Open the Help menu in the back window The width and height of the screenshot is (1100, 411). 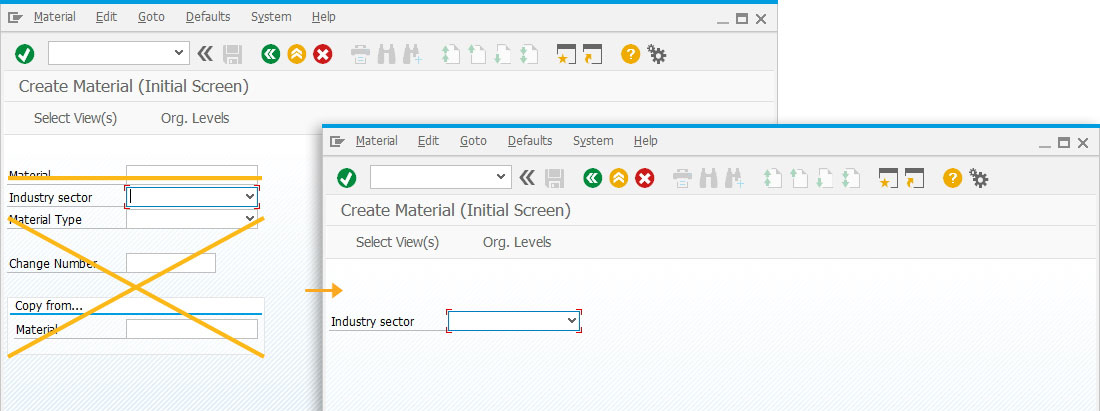pyautogui.click(x=323, y=17)
